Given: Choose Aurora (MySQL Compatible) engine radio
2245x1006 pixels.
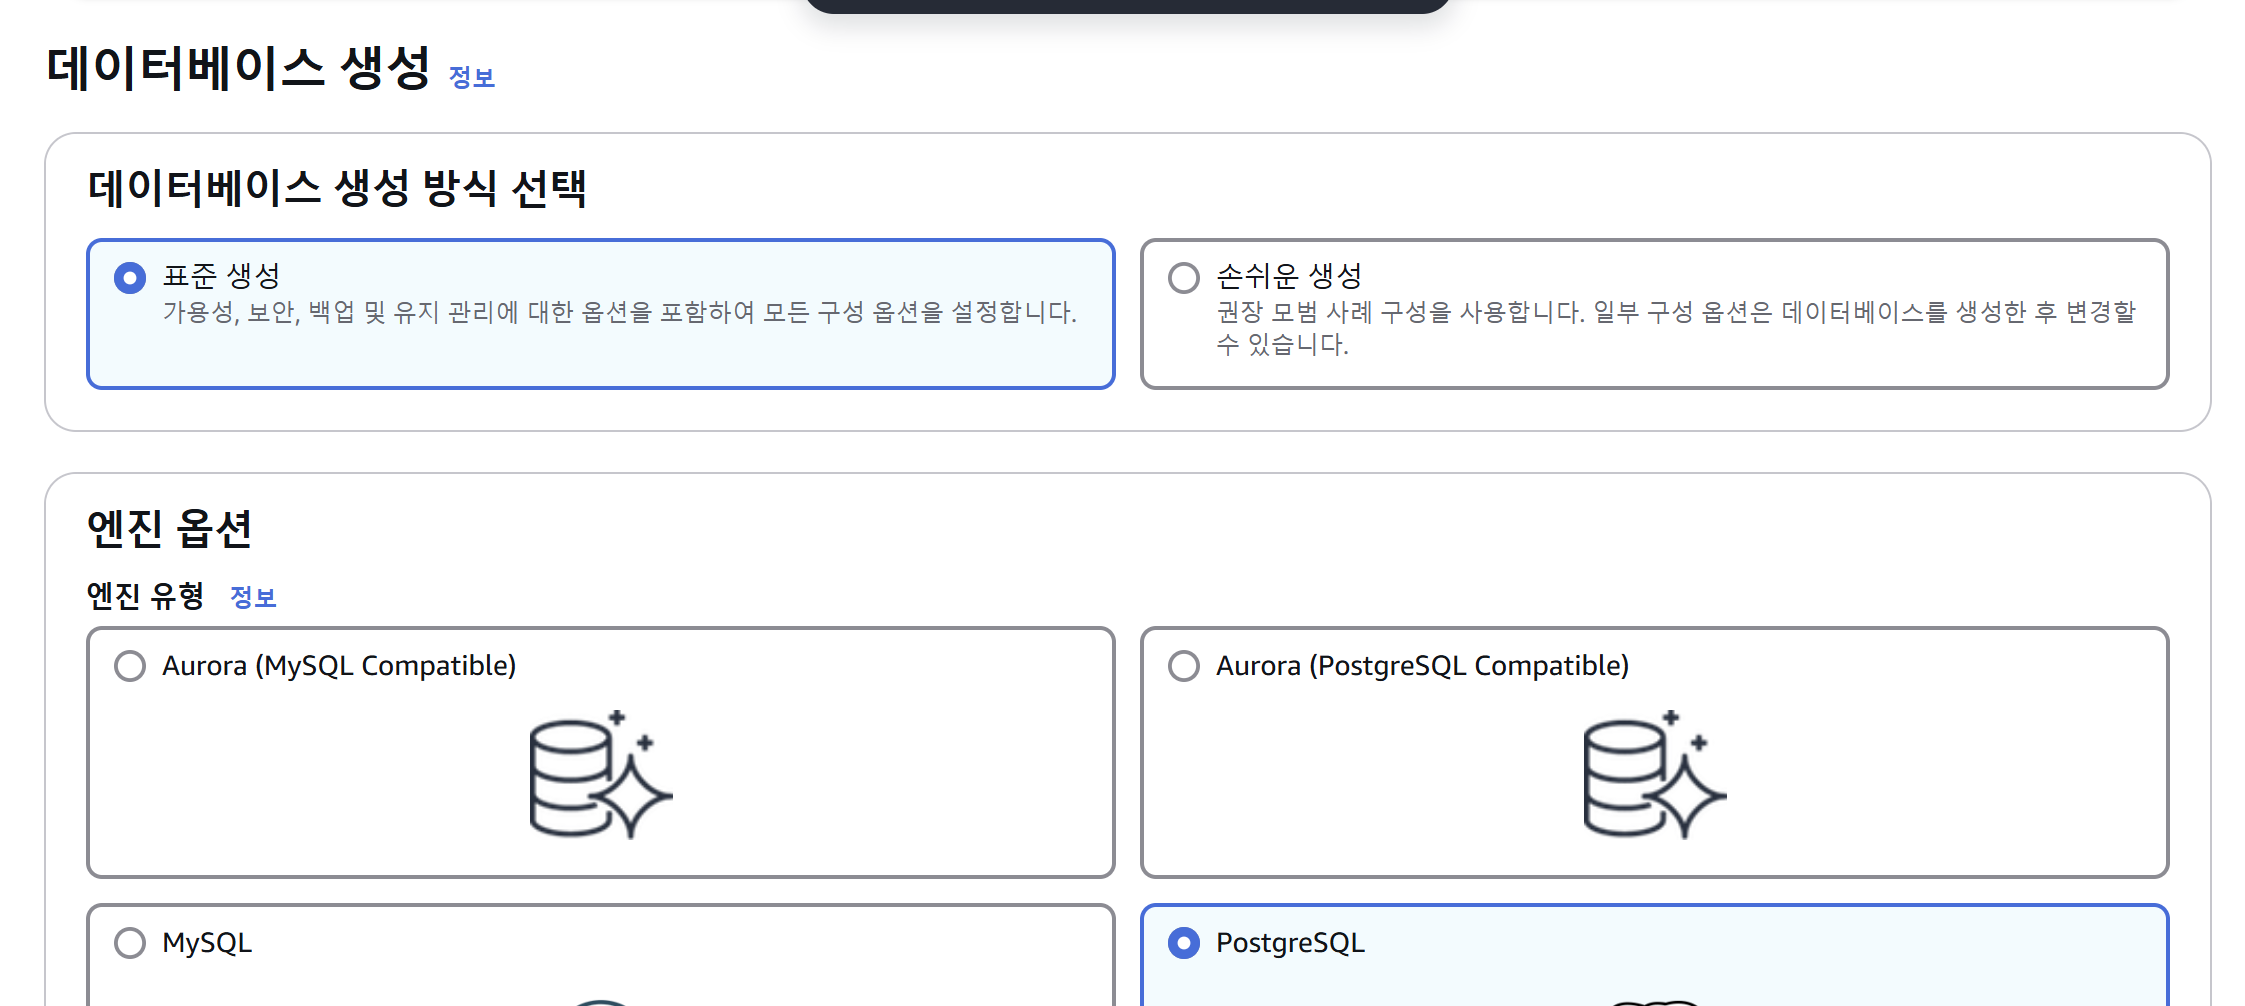Looking at the screenshot, I should coord(130,666).
